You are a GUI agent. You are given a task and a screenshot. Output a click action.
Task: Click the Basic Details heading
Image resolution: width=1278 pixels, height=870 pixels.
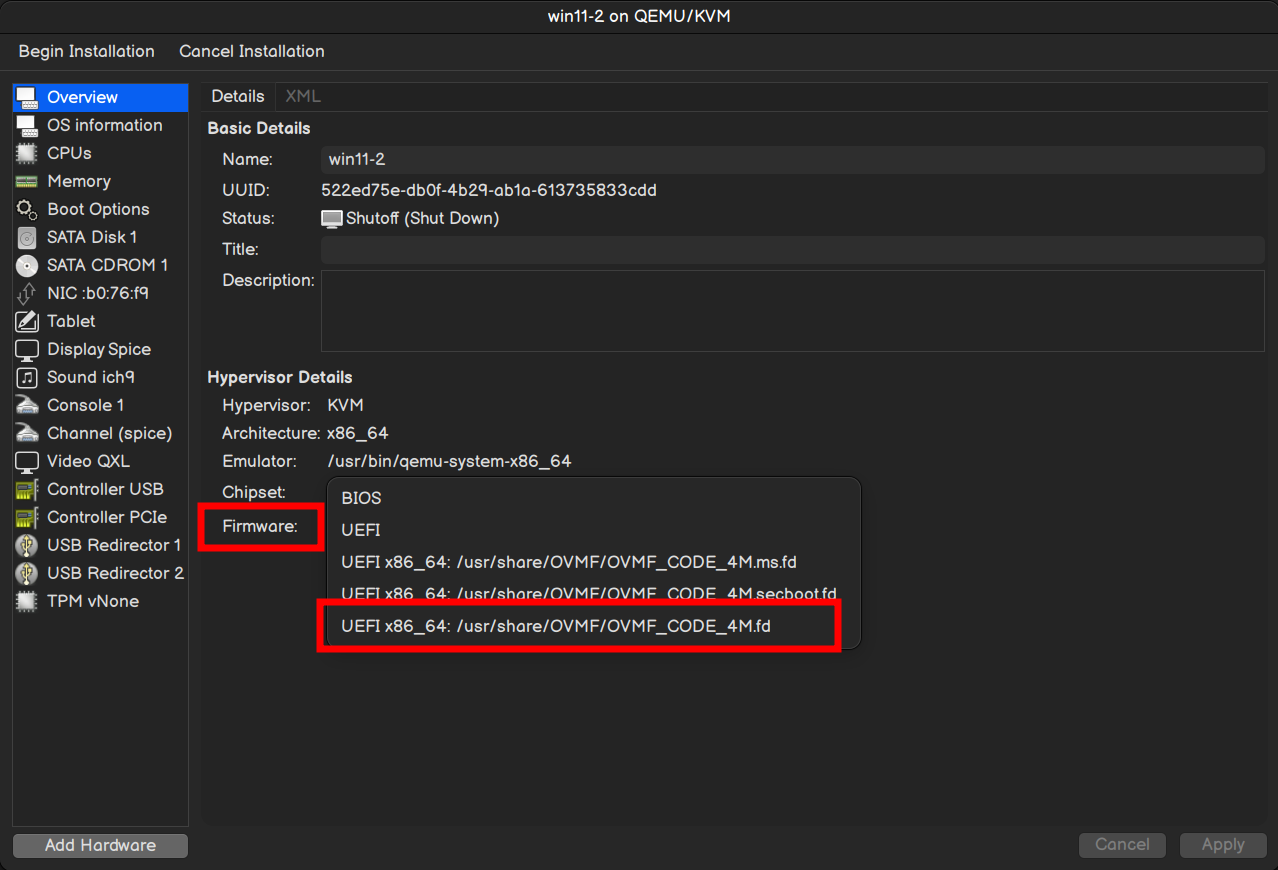click(259, 128)
